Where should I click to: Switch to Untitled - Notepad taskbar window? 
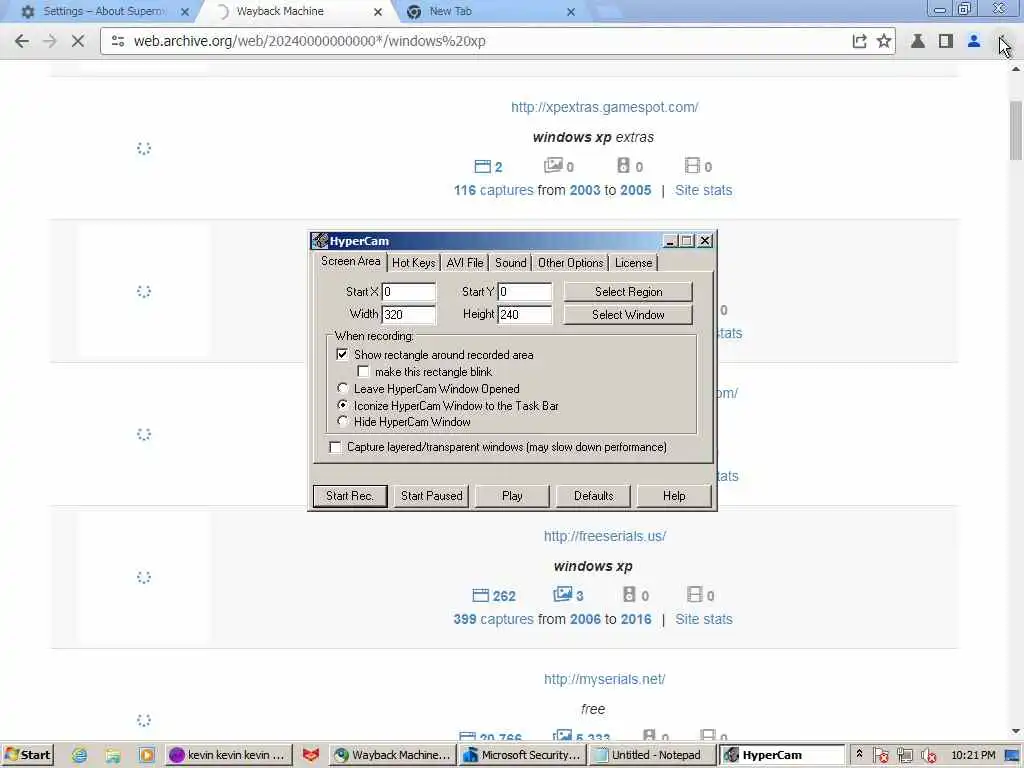652,755
